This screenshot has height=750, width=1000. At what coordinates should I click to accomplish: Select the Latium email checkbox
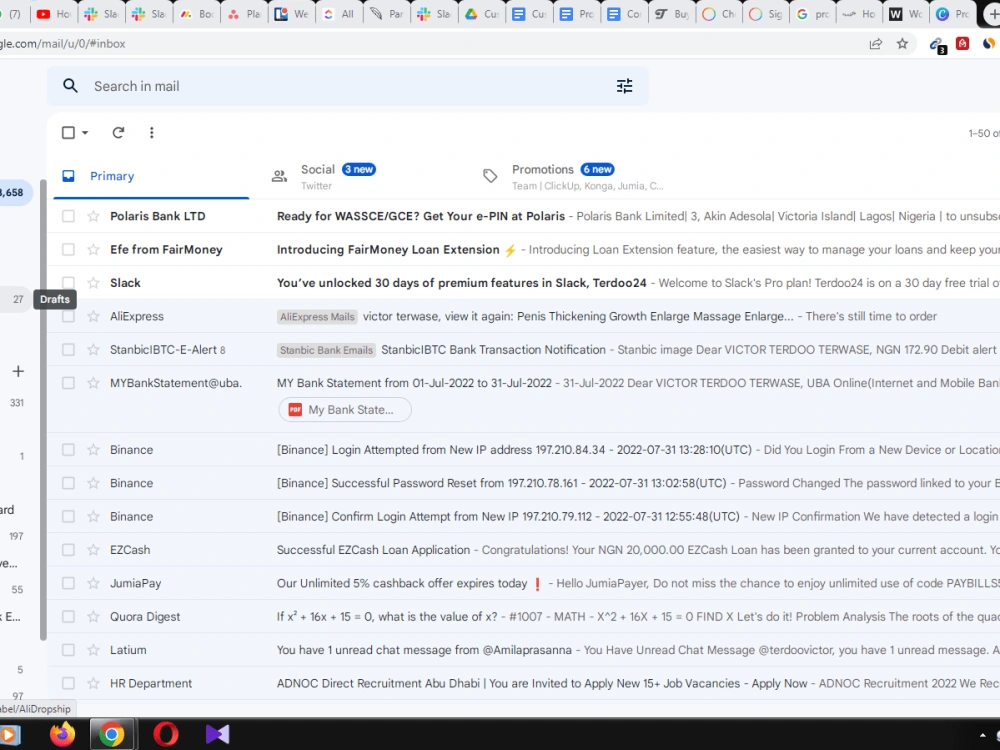coord(68,650)
